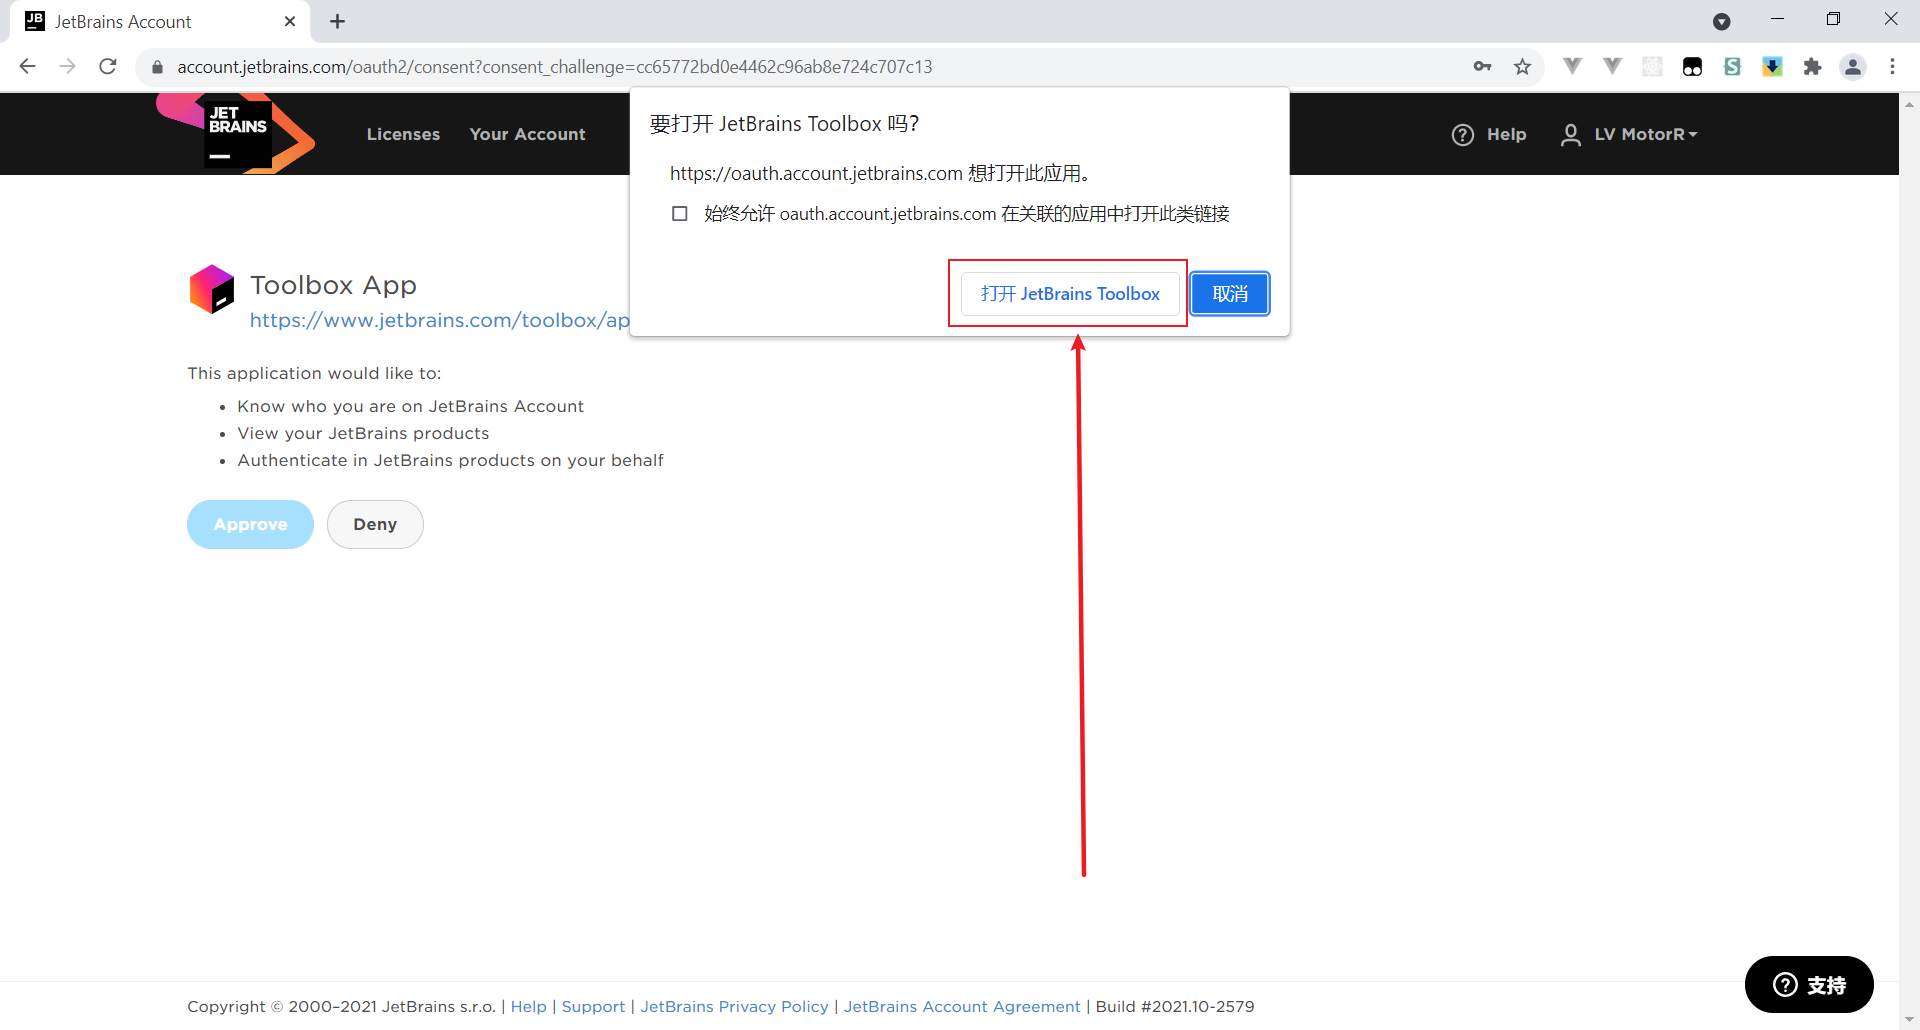This screenshot has height=1030, width=1920.
Task: Click the Help question mark icon
Action: pos(1463,134)
